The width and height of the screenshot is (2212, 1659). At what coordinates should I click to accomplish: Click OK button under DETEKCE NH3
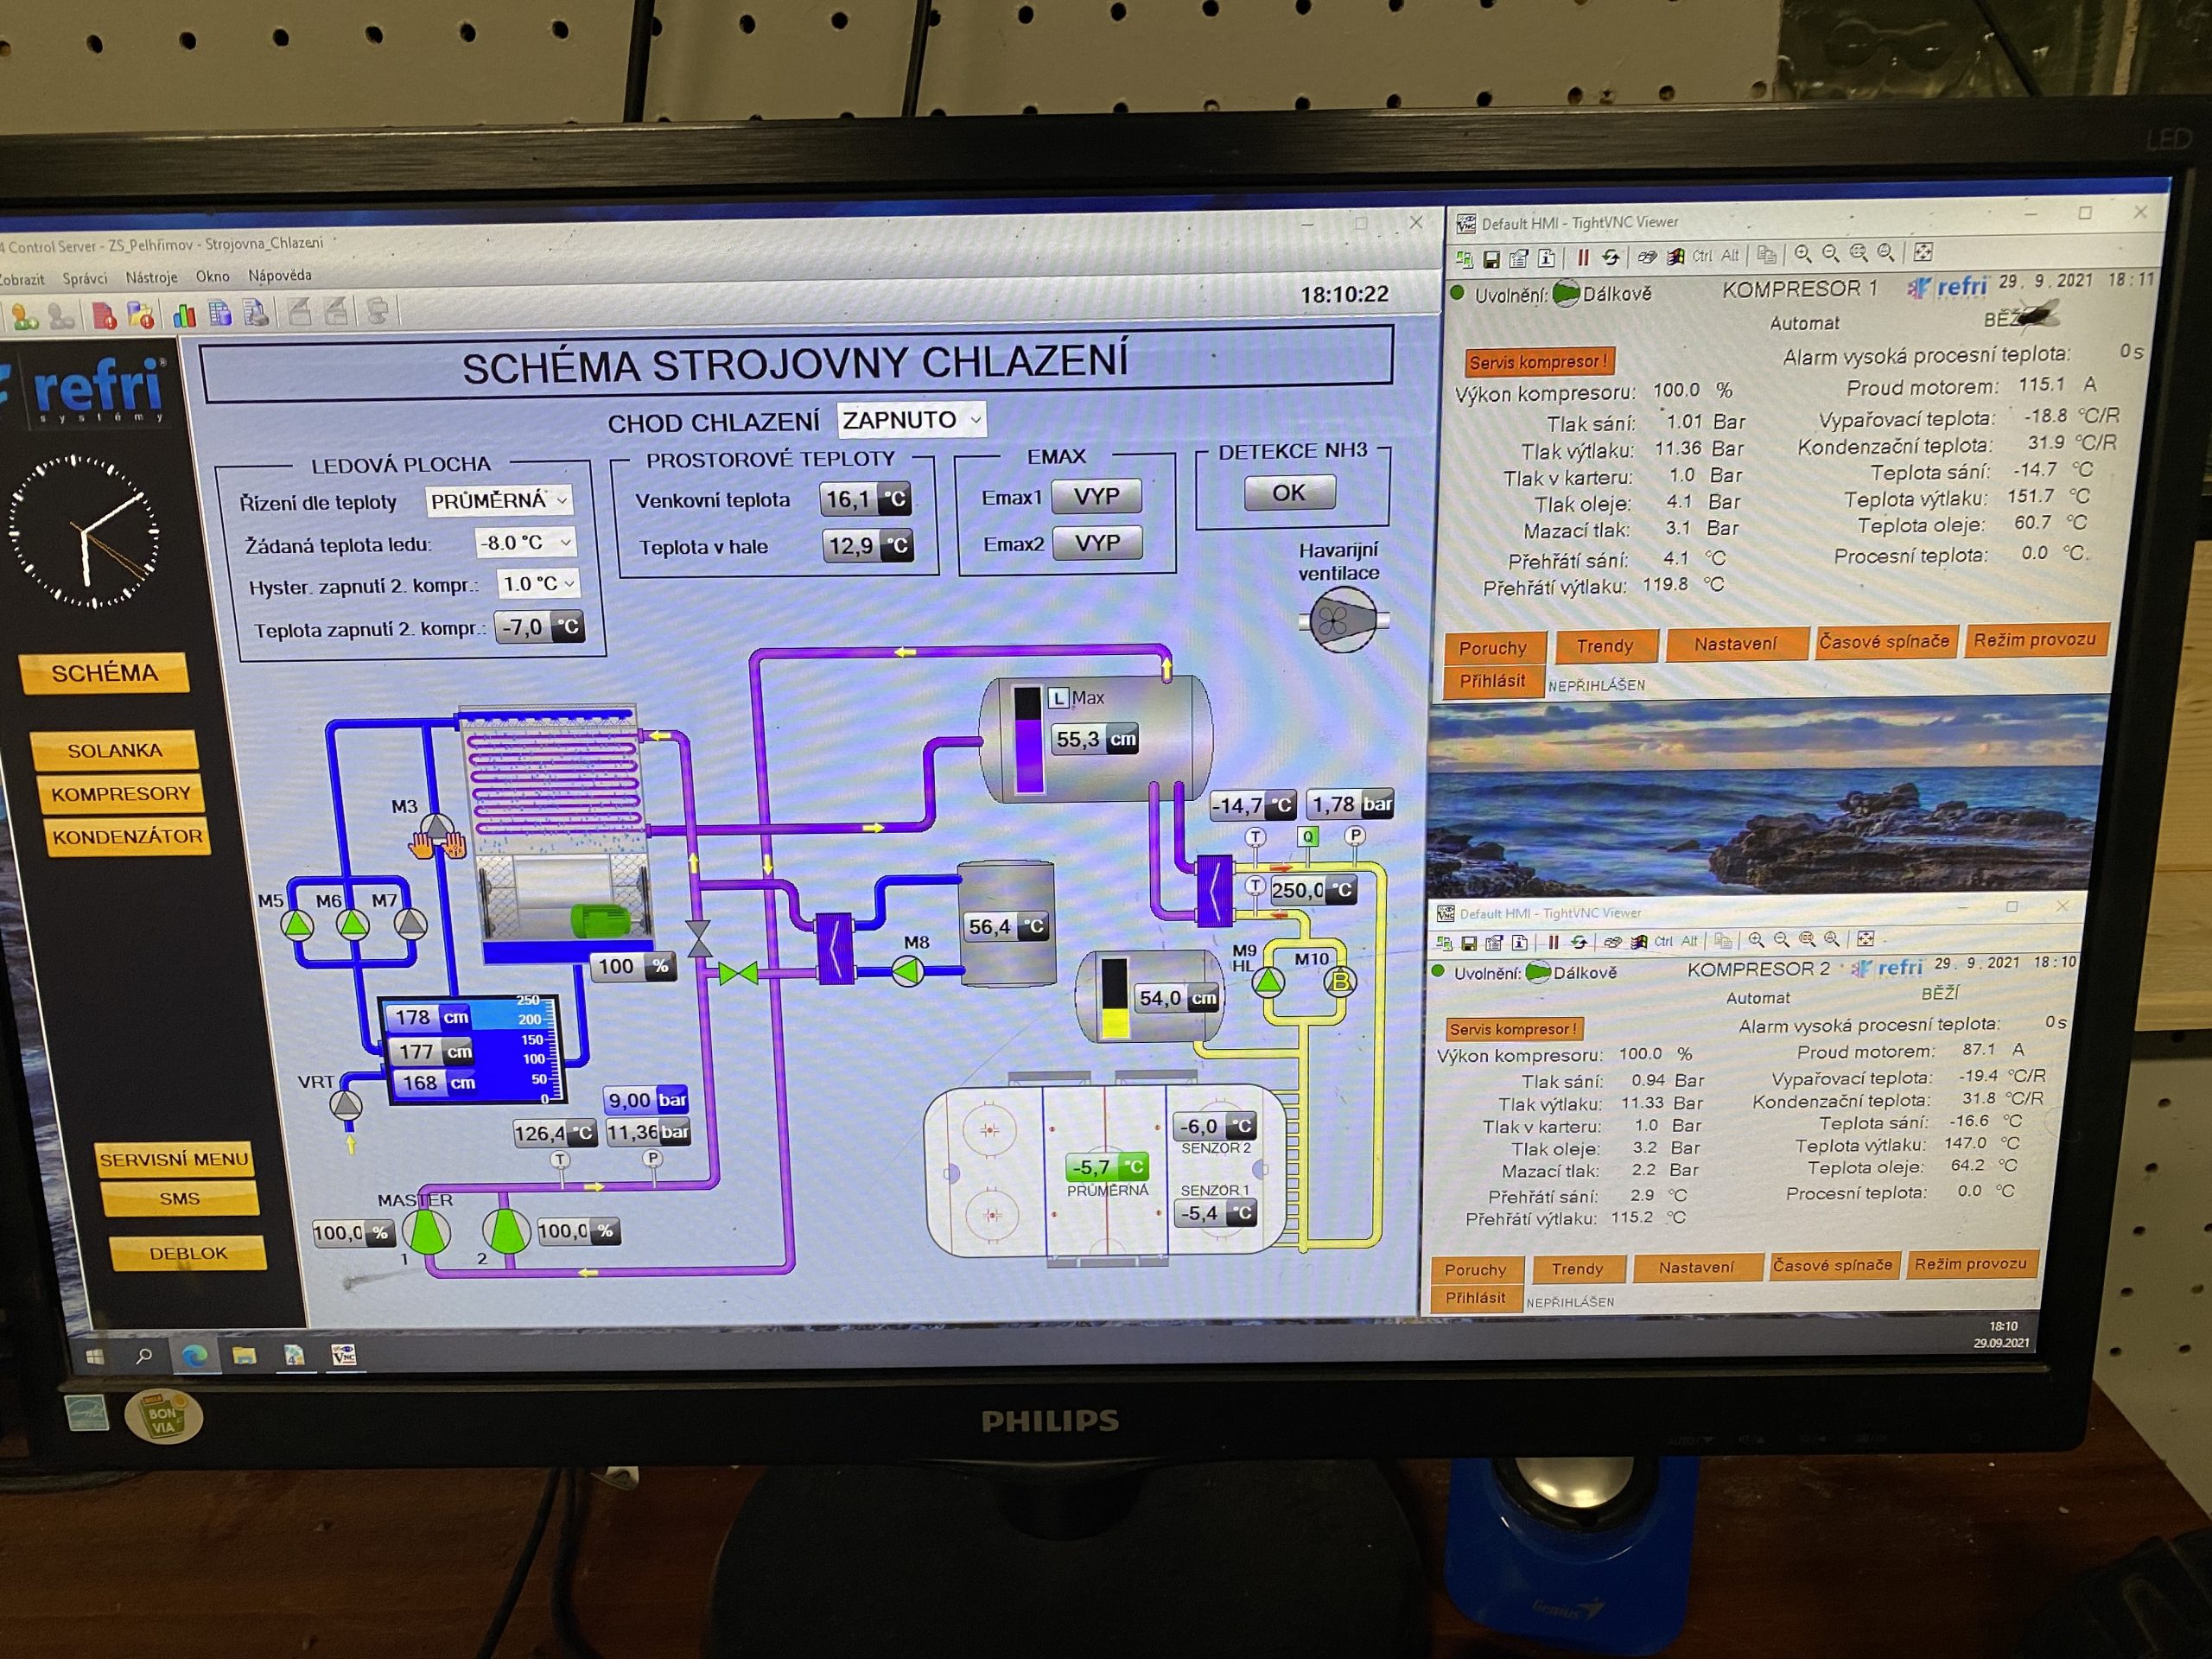pyautogui.click(x=1288, y=492)
